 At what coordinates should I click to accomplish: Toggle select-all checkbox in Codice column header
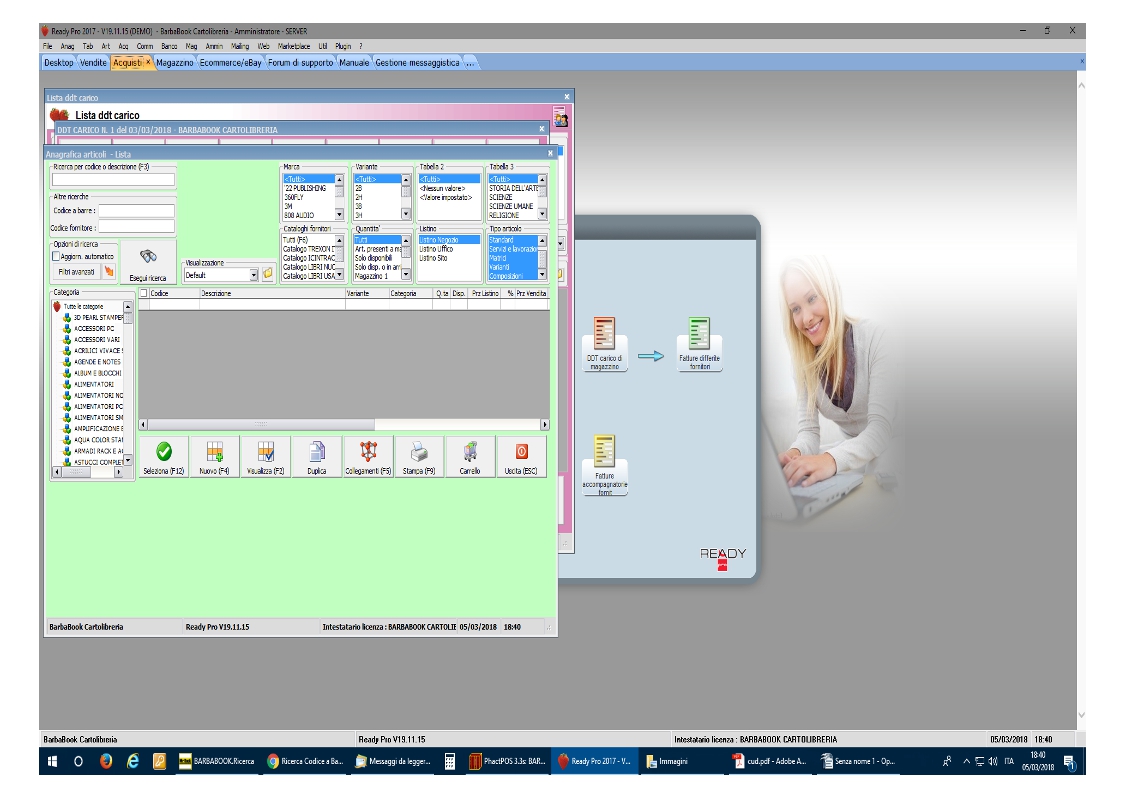143,294
